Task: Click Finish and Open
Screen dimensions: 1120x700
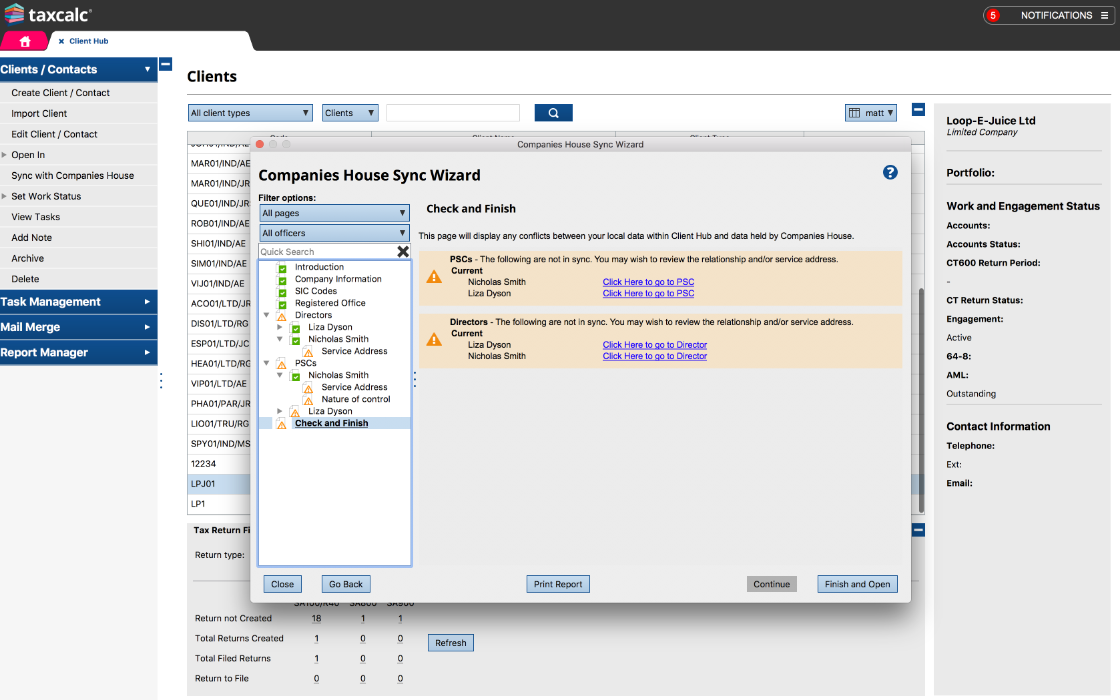Action: click(857, 584)
